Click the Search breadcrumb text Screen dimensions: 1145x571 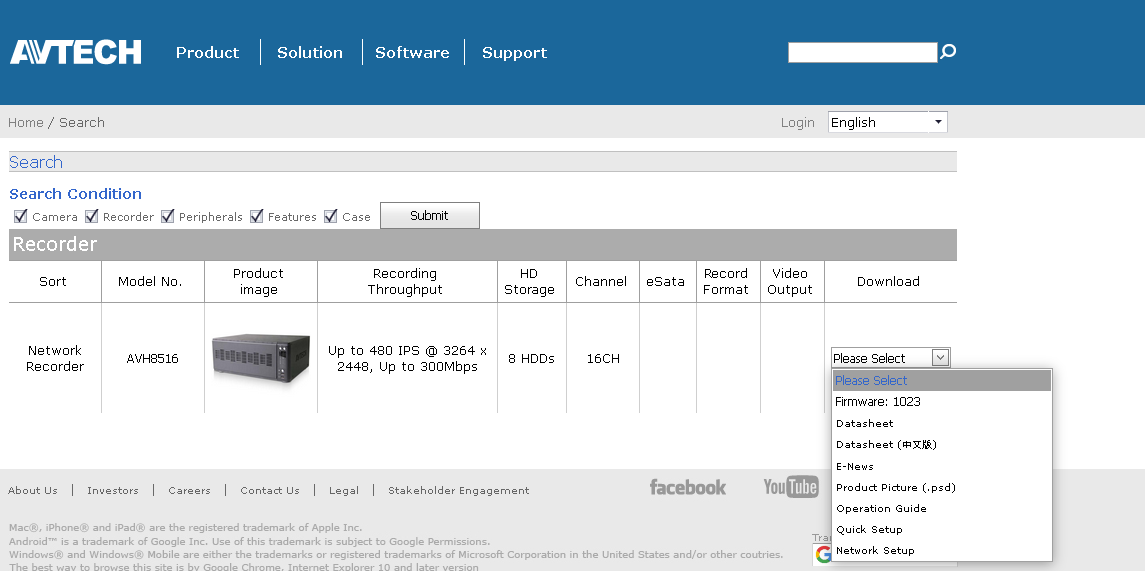82,123
